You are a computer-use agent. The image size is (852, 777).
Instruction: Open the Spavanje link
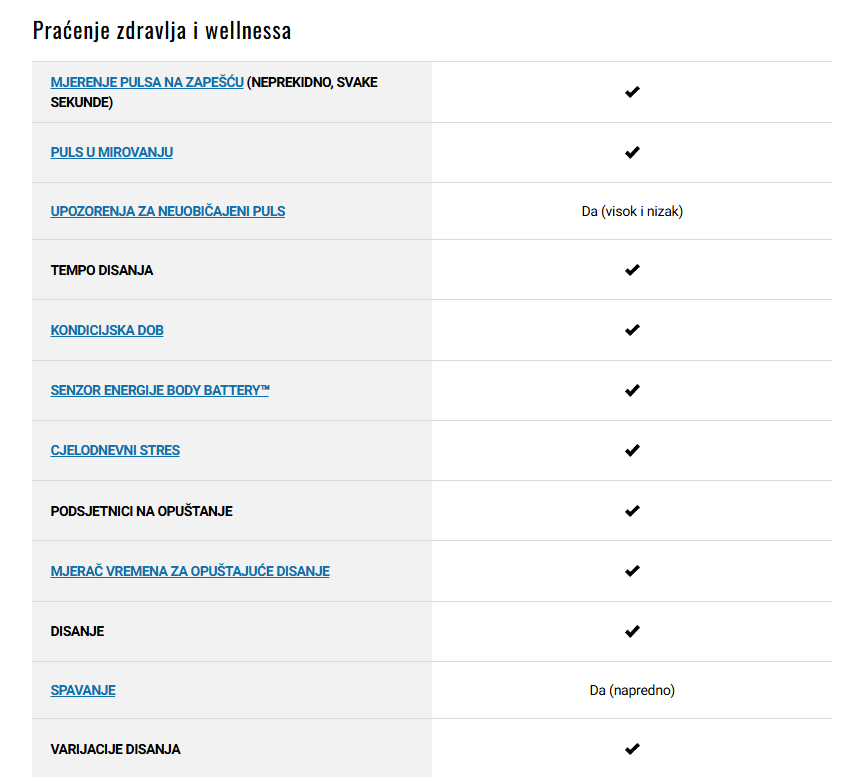[83, 691]
